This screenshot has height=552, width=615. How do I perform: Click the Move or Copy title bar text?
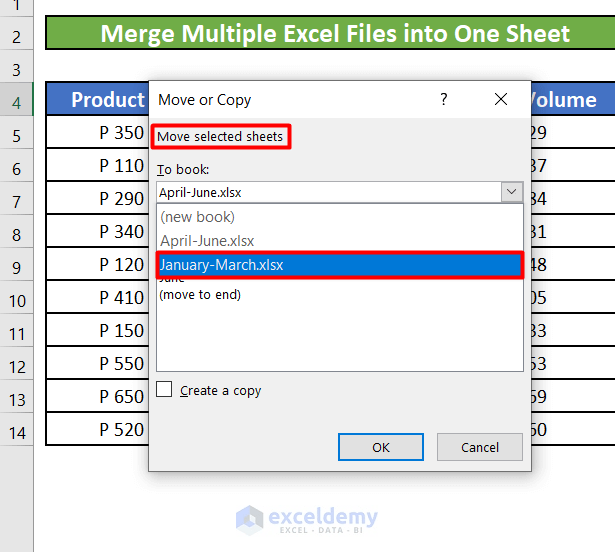tap(204, 100)
